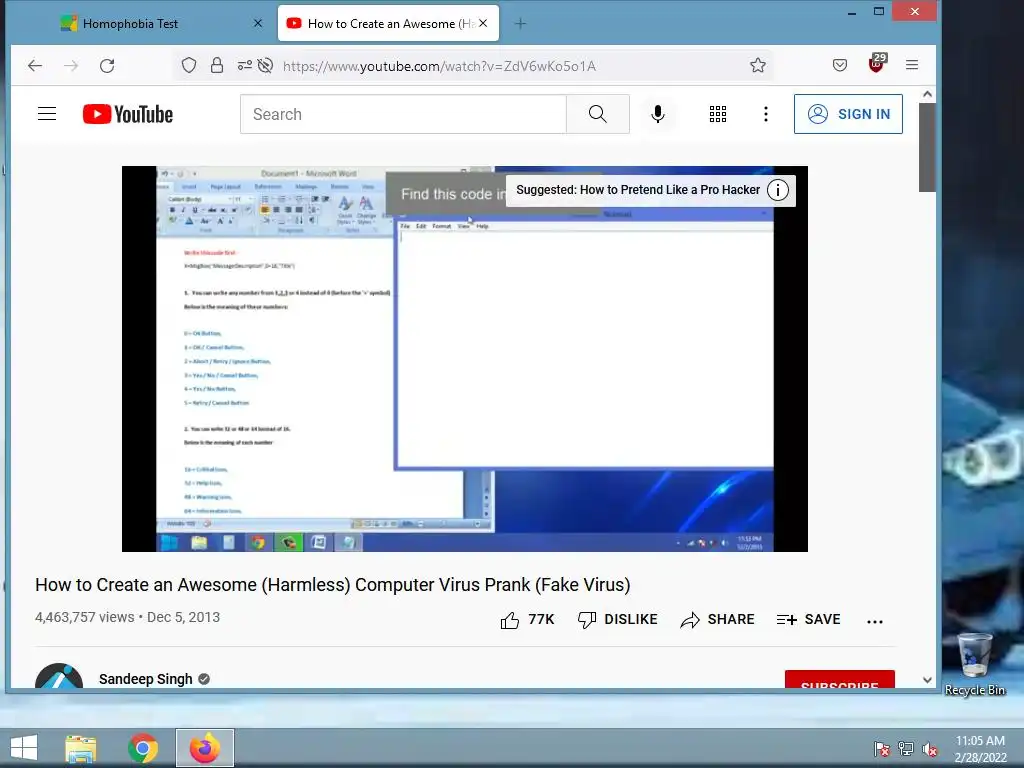Go to YouTube home via the logo

128,114
